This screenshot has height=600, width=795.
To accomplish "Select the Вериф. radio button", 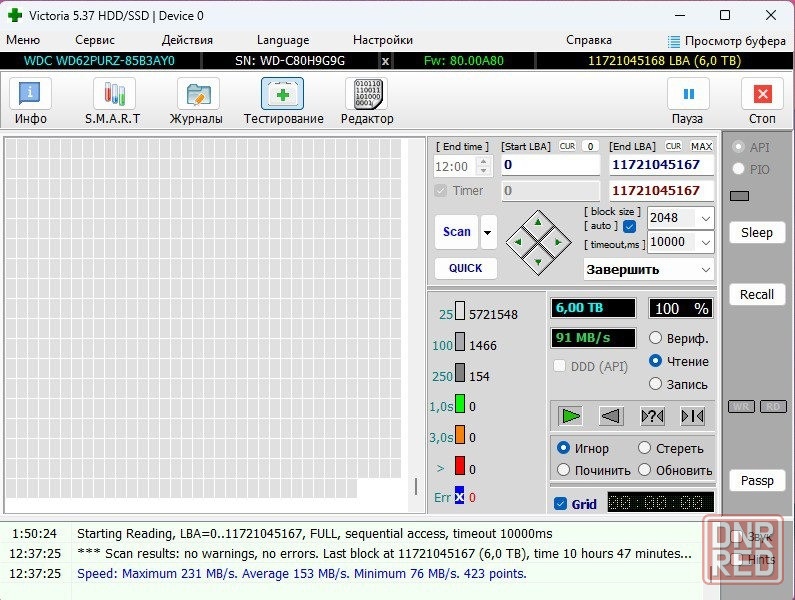I will click(x=655, y=338).
